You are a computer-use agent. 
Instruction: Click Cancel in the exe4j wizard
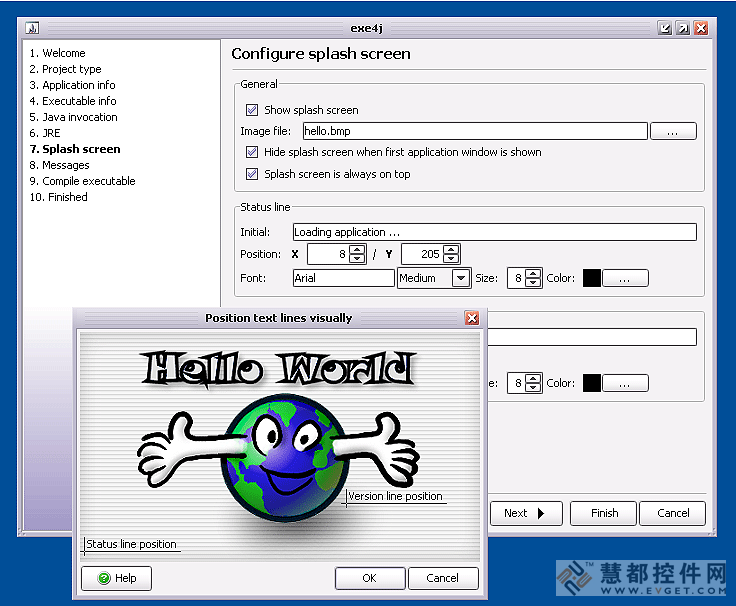point(673,513)
